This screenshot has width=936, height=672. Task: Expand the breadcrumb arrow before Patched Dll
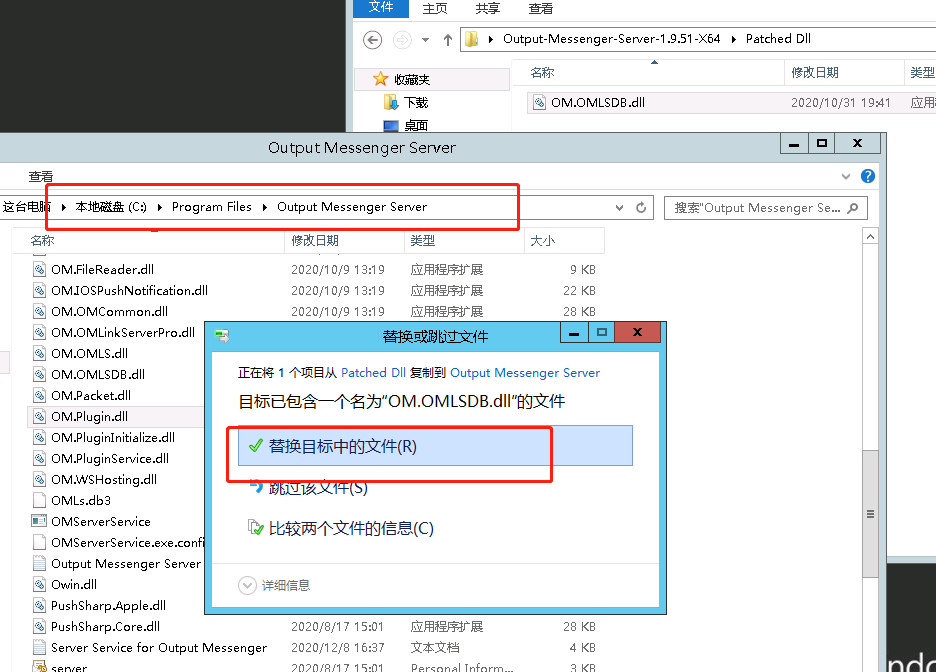pos(733,39)
